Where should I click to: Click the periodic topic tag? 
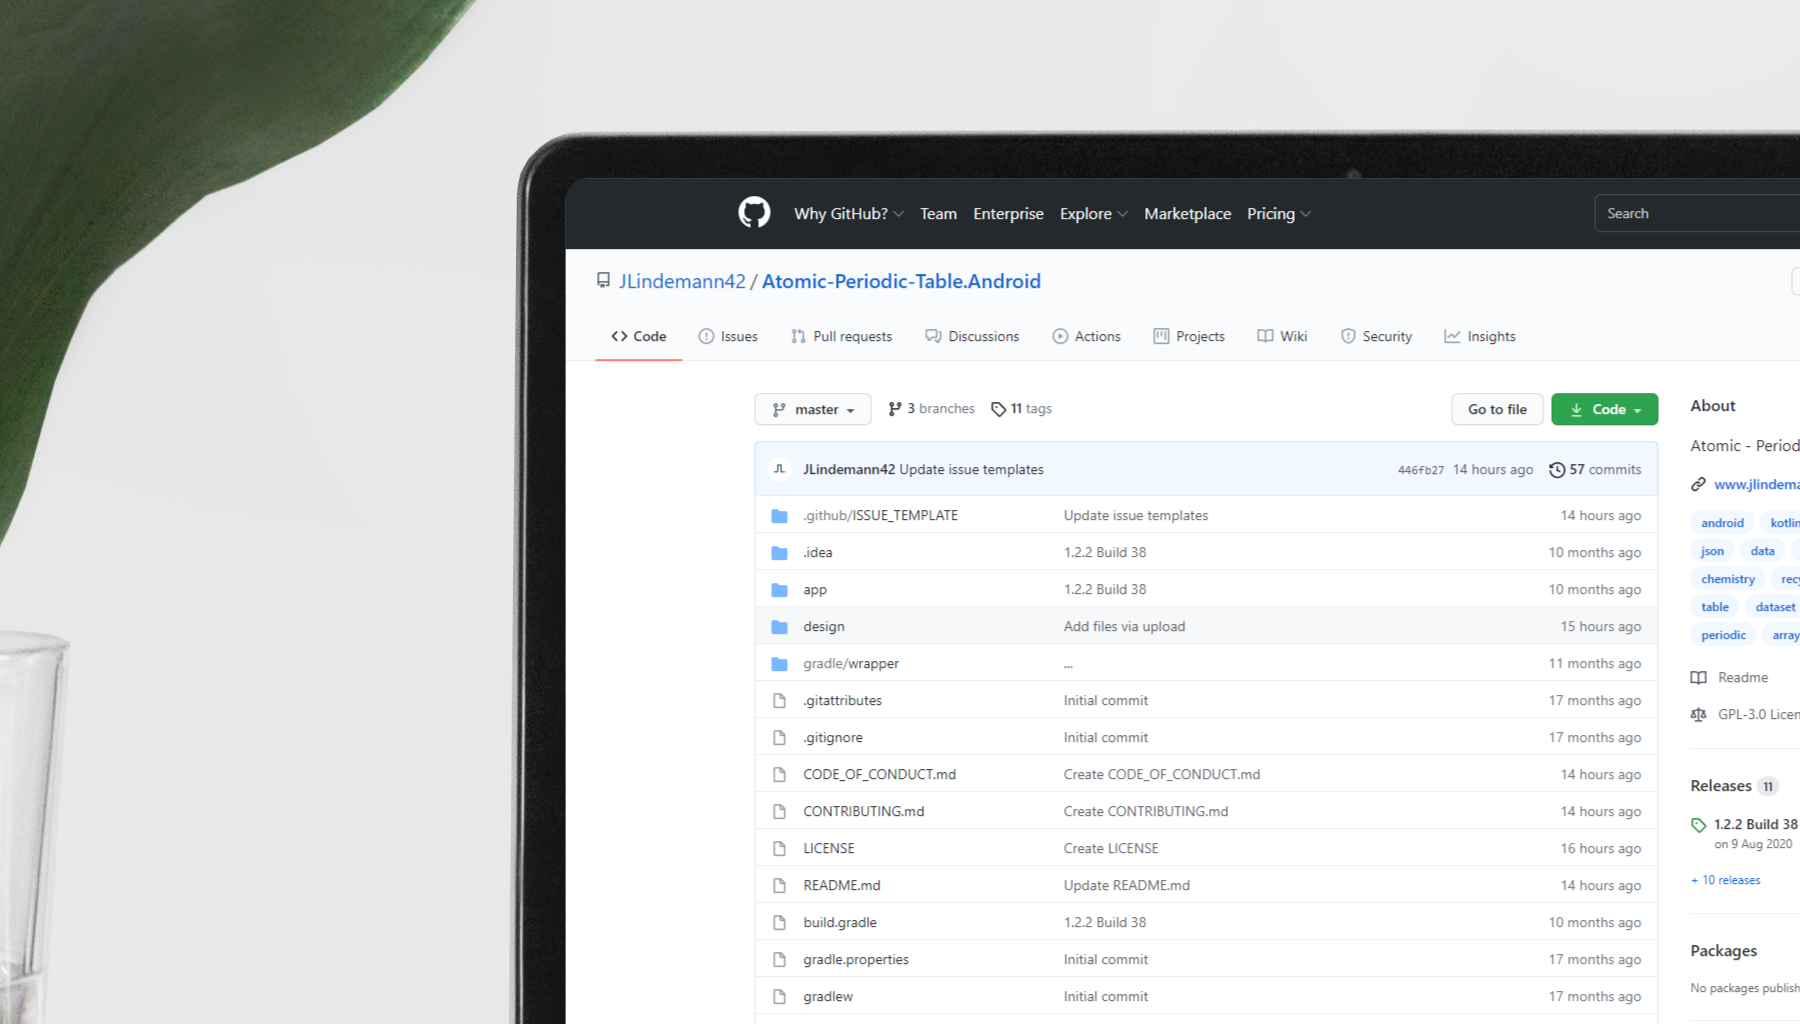pyautogui.click(x=1723, y=635)
